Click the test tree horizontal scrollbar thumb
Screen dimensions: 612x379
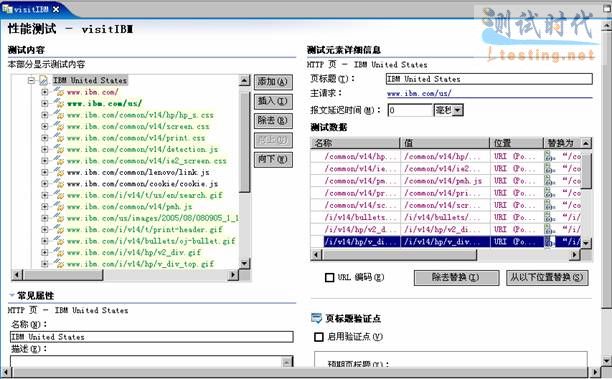(62, 275)
